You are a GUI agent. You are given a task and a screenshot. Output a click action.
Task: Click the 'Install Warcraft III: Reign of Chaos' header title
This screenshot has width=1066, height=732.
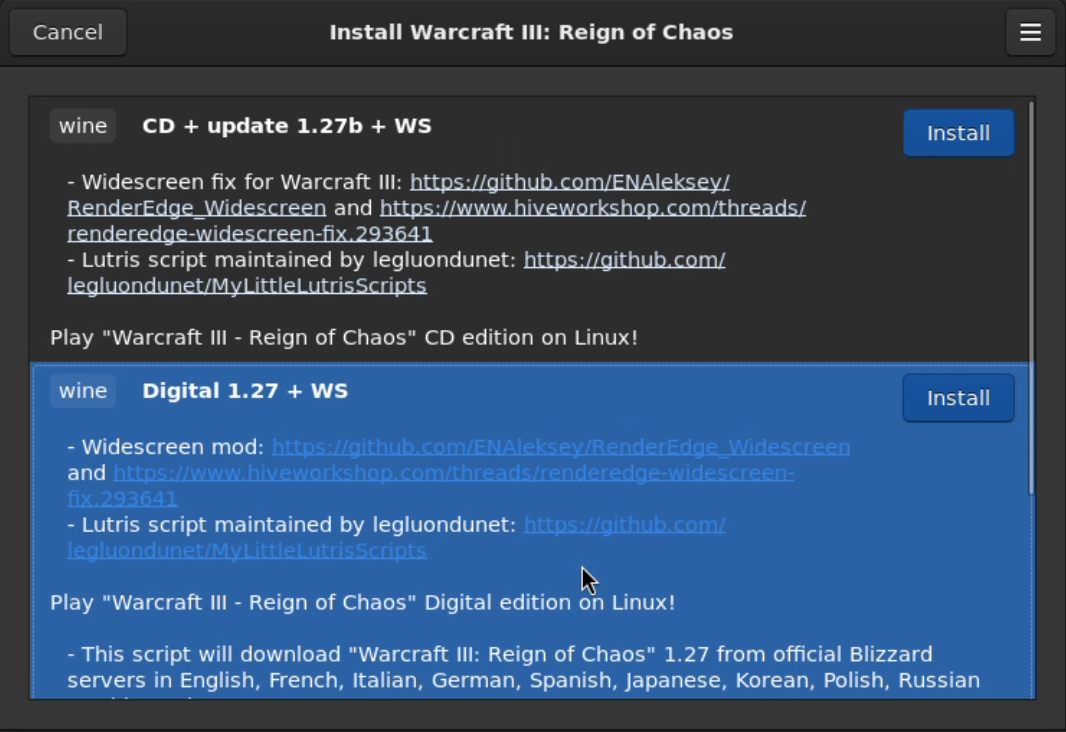coord(532,32)
